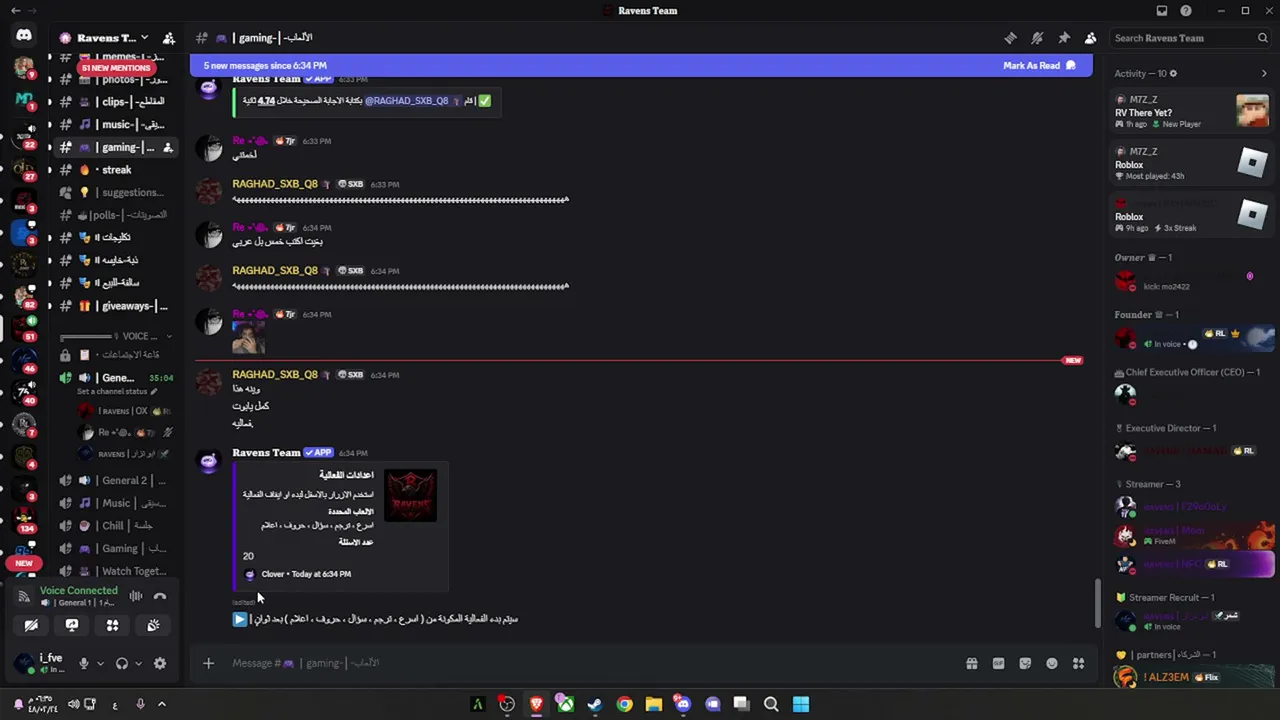Viewport: 1280px width, 720px height.
Task: Open the gift picker
Action: (x=971, y=663)
